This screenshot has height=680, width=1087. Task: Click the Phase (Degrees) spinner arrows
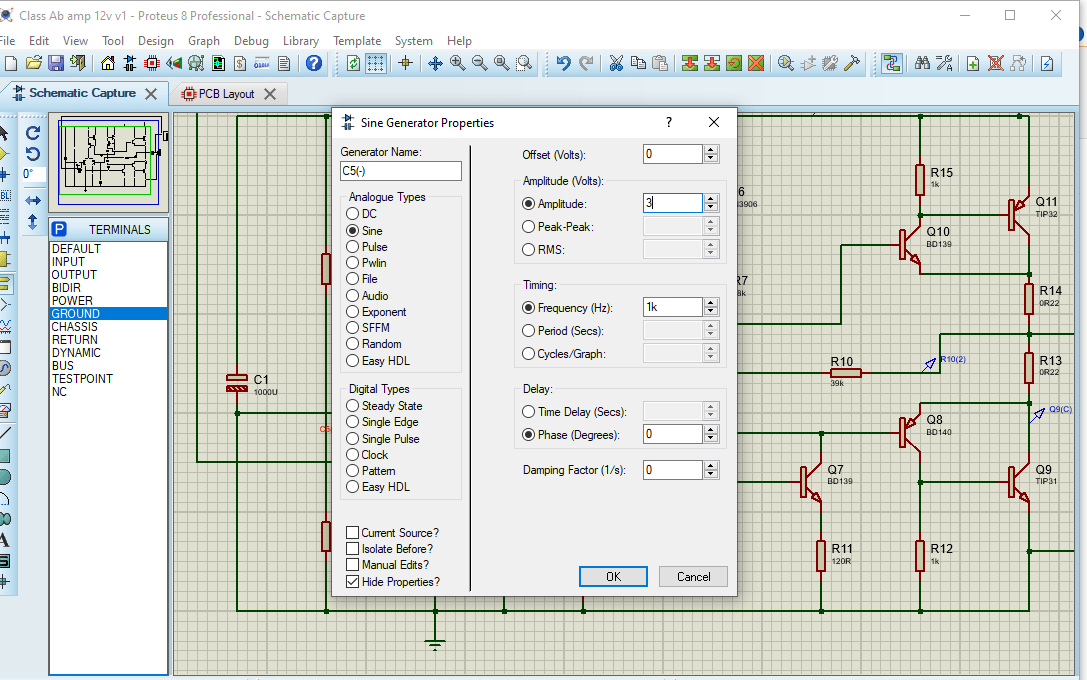[x=711, y=434]
